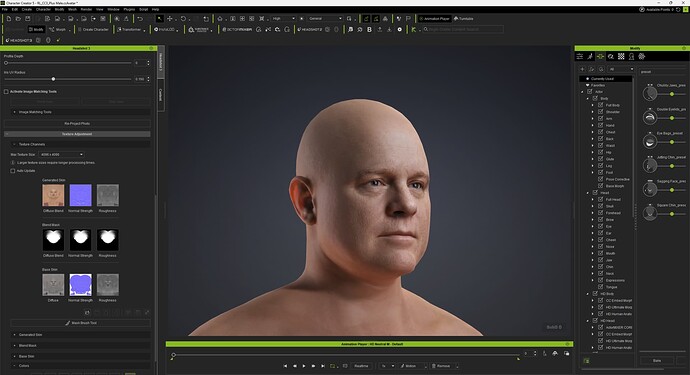
Task: Expand the Generated Skin section
Action: pyautogui.click(x=80, y=335)
